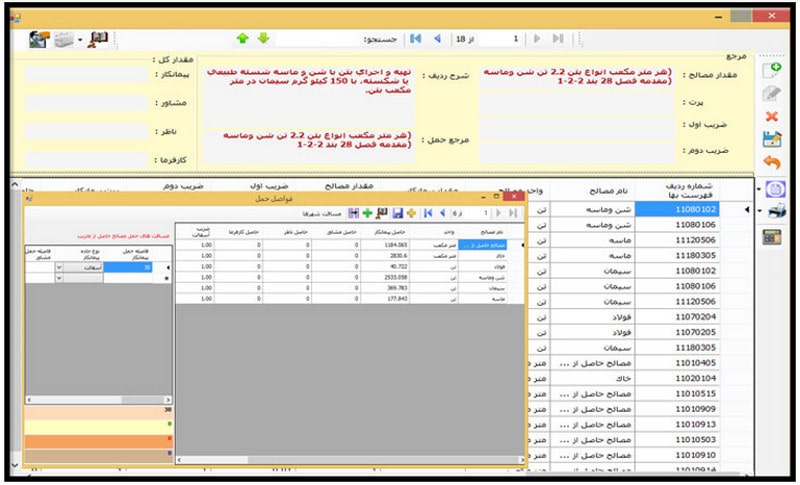Click the highlighted cell 30 in distance grid
This screenshot has height=485, width=800.
tap(128, 267)
